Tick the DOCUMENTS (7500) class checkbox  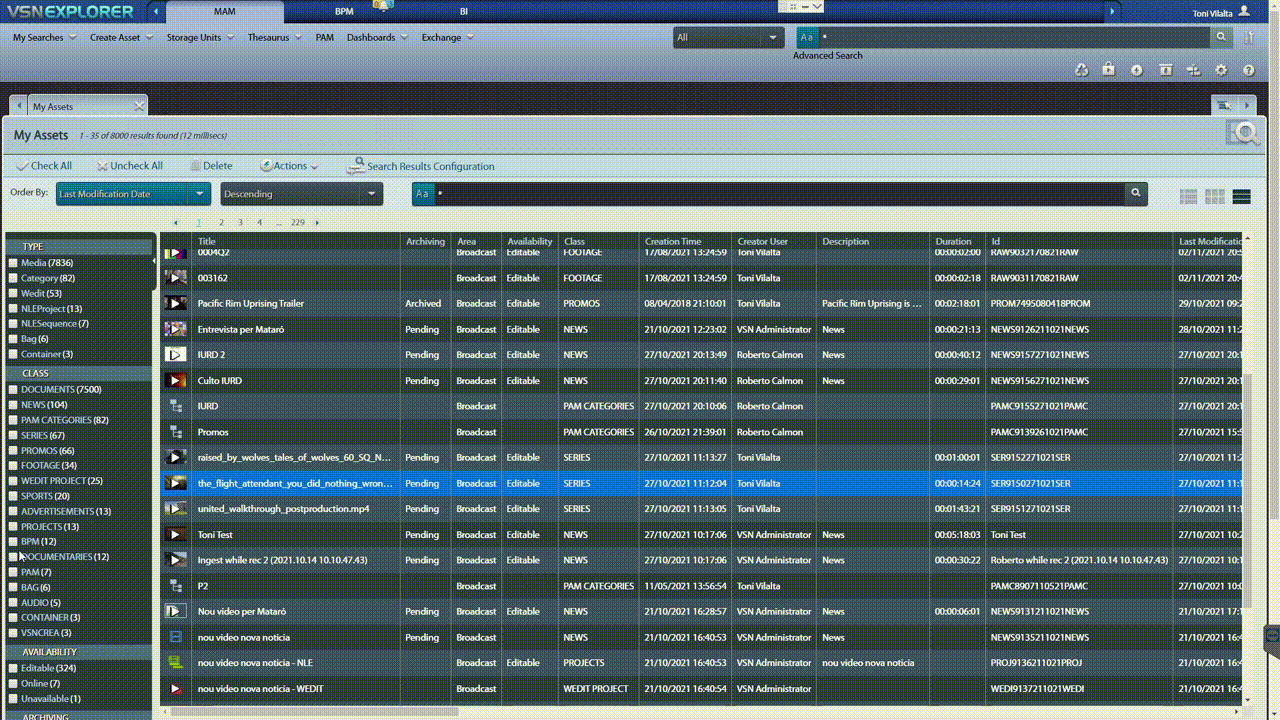tap(13, 390)
